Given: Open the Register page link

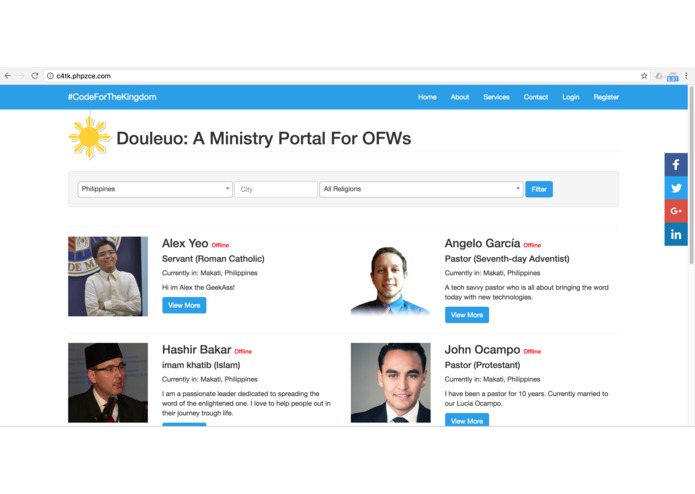Looking at the screenshot, I should click(606, 97).
